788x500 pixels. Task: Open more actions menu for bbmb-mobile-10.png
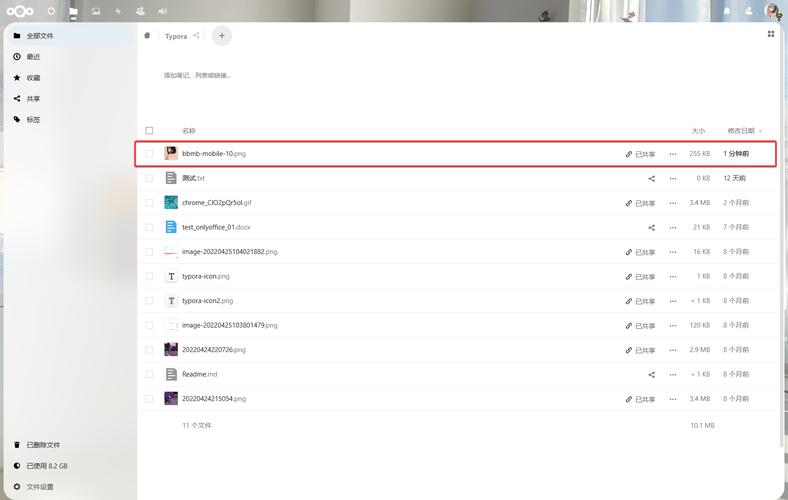[x=673, y=154]
